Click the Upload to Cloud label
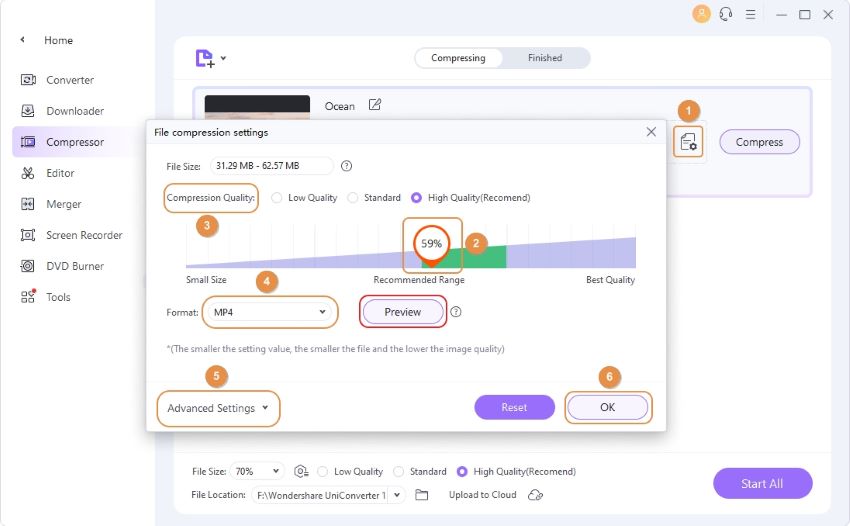 [x=482, y=495]
